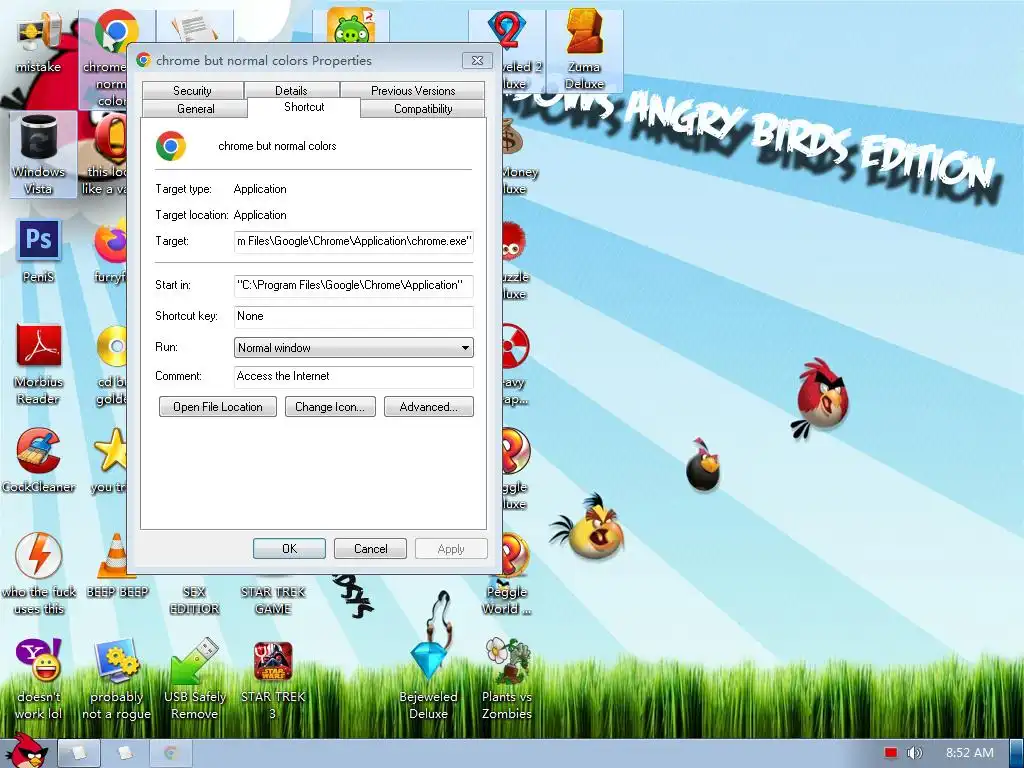Switch to Previous Versions tab

413,91
